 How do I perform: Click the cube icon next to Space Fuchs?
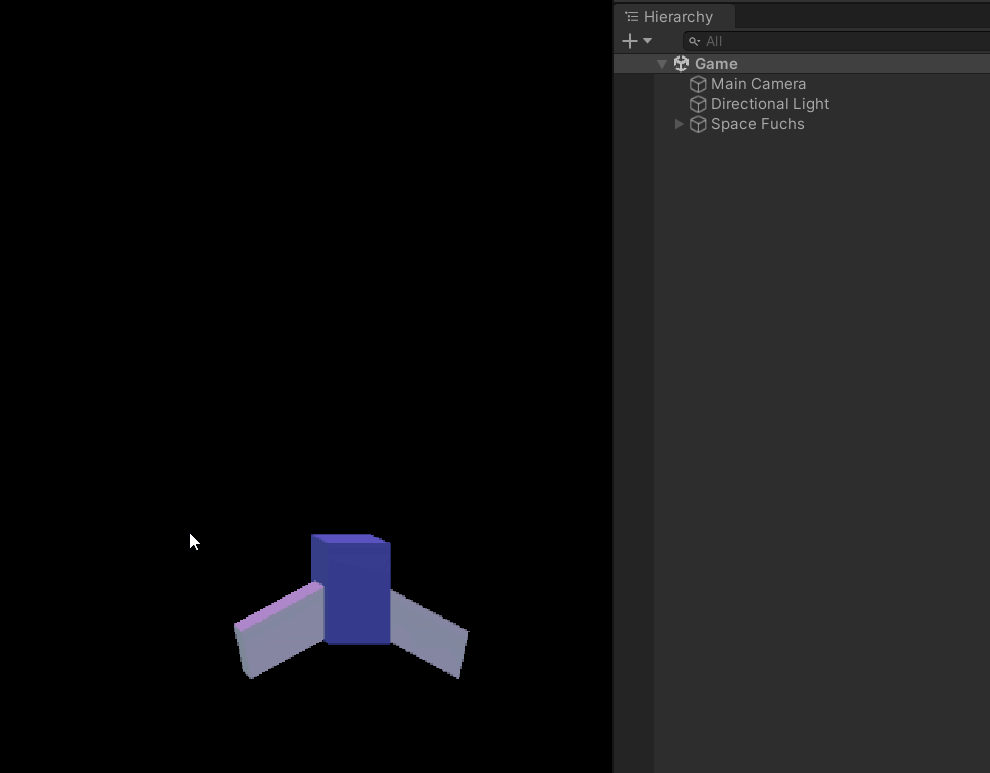point(697,124)
